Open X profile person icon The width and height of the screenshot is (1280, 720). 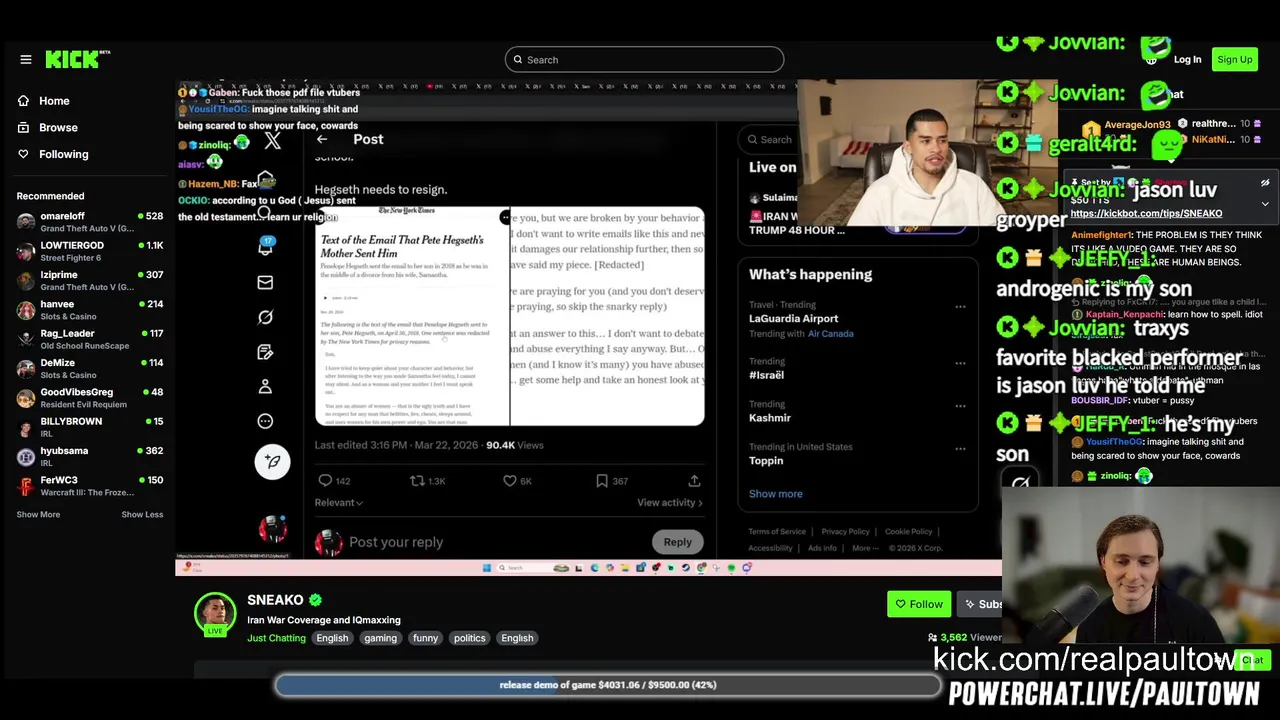point(265,386)
